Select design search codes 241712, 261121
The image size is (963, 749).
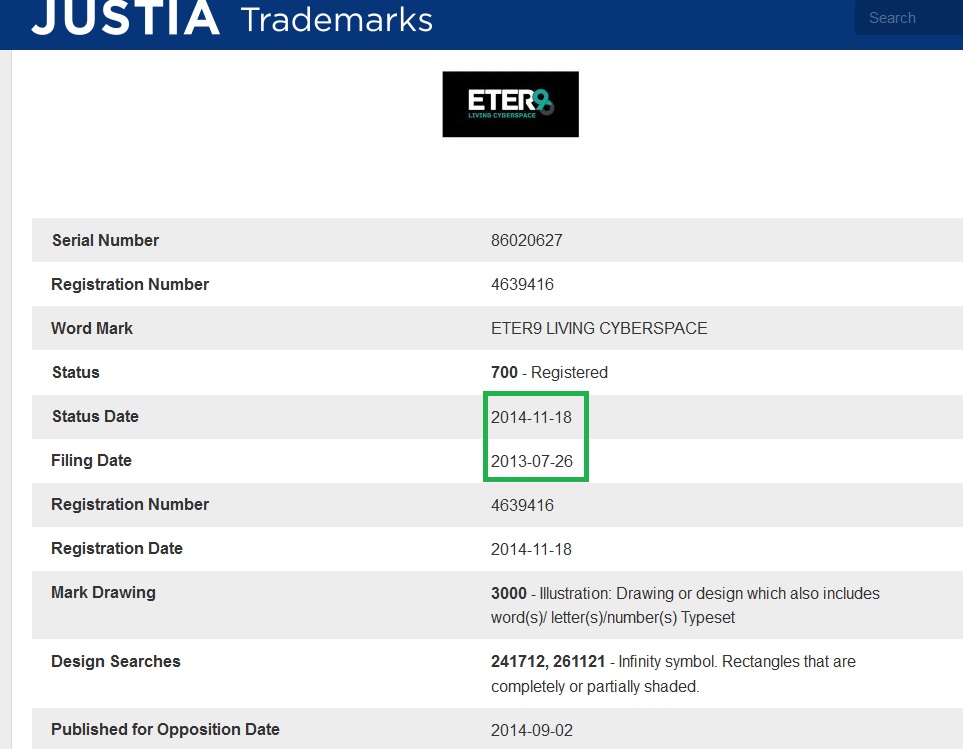click(548, 661)
